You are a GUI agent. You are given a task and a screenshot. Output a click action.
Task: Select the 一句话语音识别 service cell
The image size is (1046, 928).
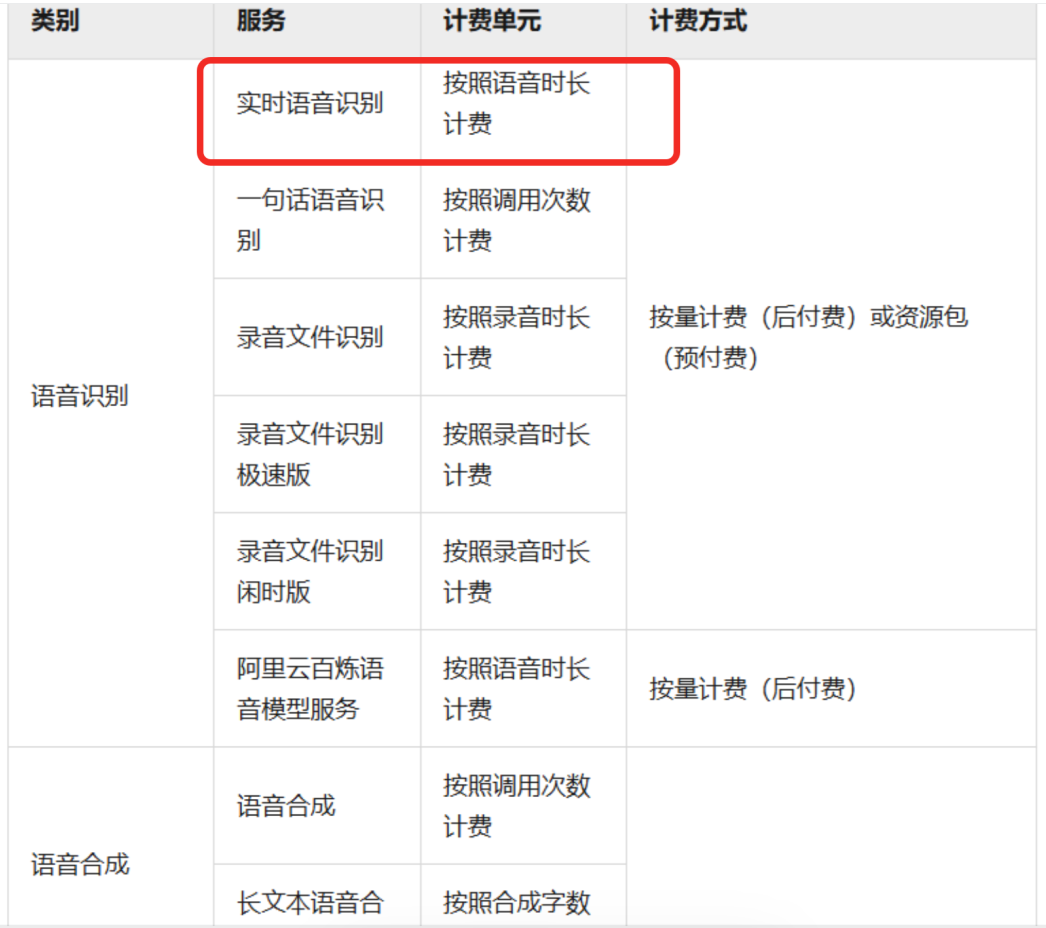310,220
